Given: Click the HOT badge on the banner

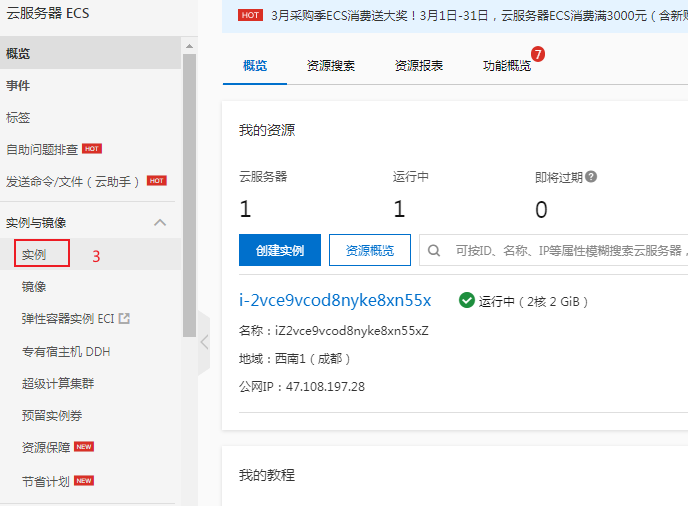Looking at the screenshot, I should 251,15.
